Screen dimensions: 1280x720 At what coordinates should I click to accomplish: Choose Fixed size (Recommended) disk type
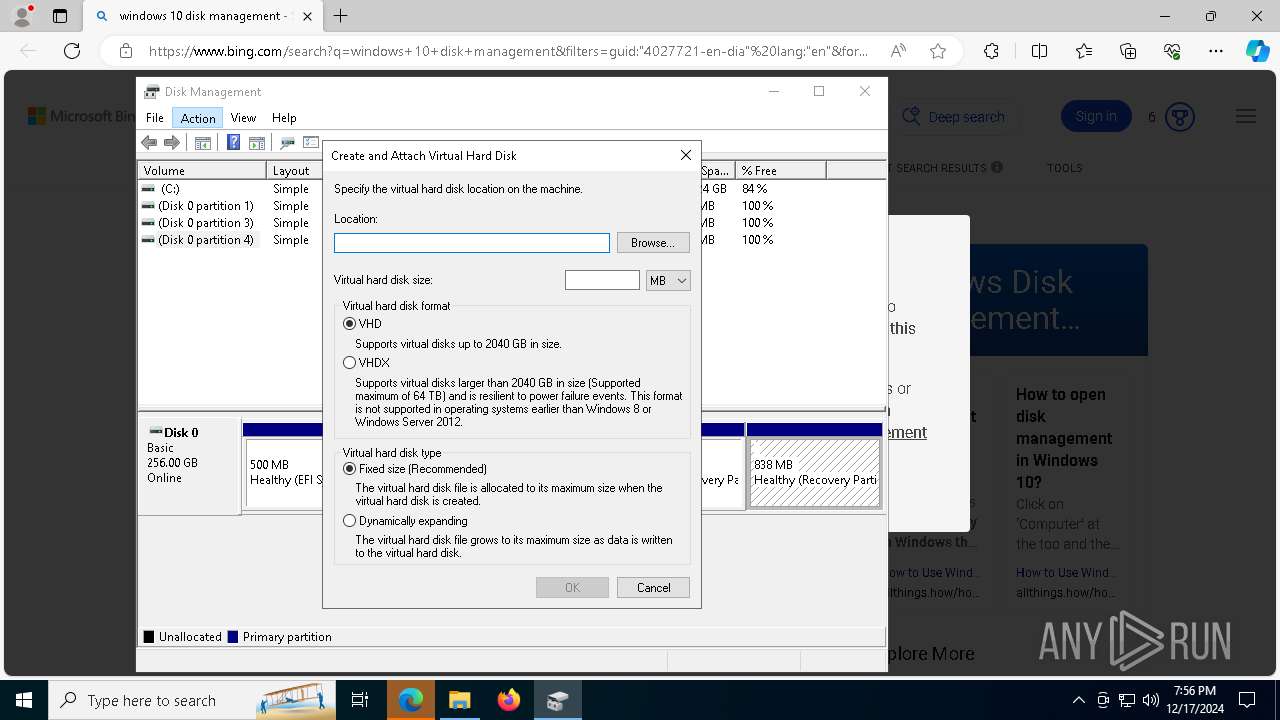pos(349,469)
